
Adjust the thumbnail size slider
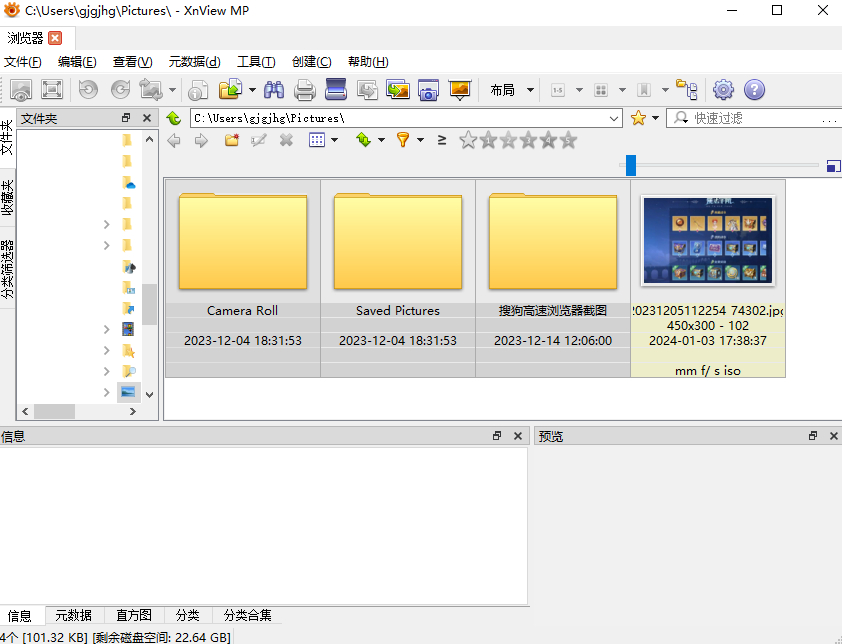(631, 166)
